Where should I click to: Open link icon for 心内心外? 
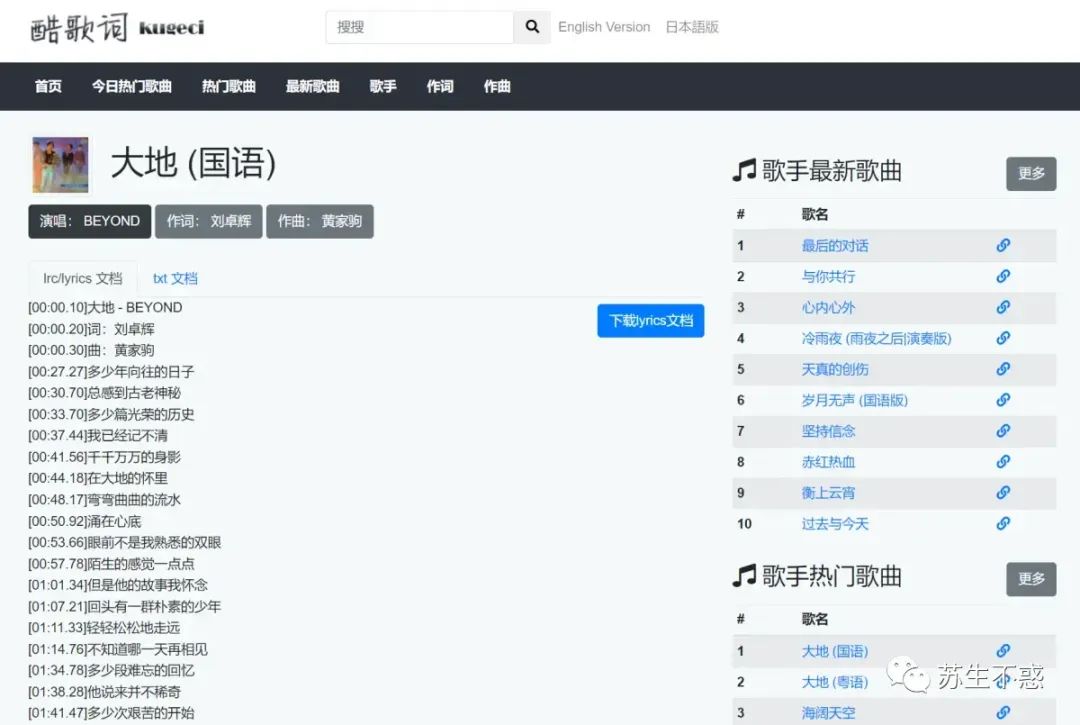click(1003, 307)
